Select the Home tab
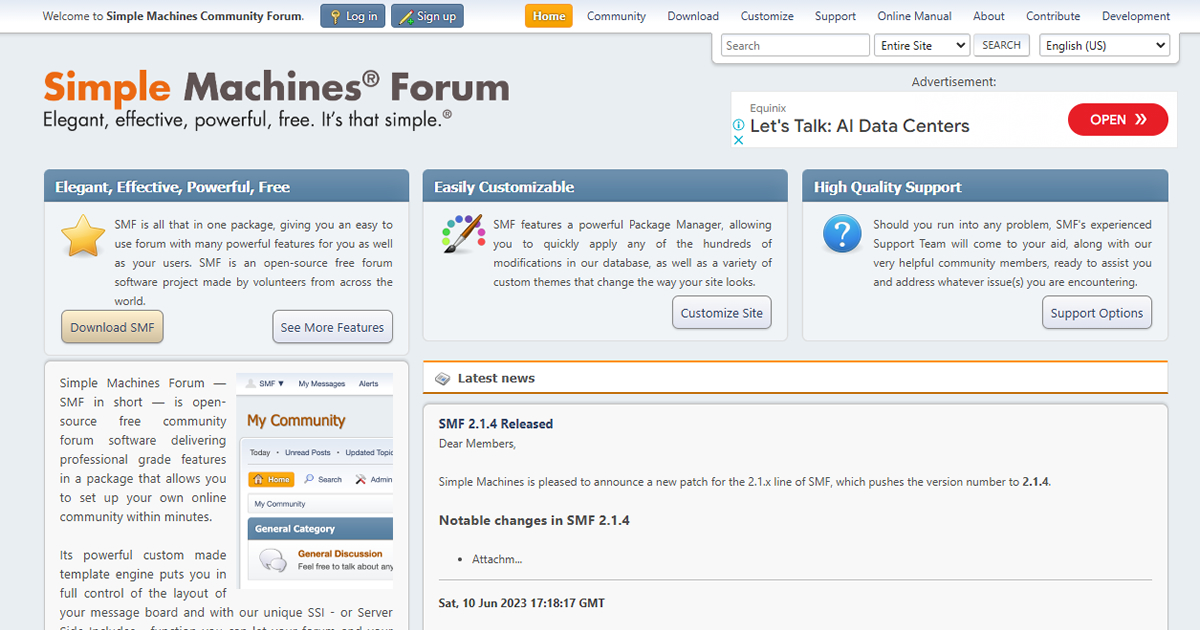The width and height of the screenshot is (1200, 630). [549, 16]
